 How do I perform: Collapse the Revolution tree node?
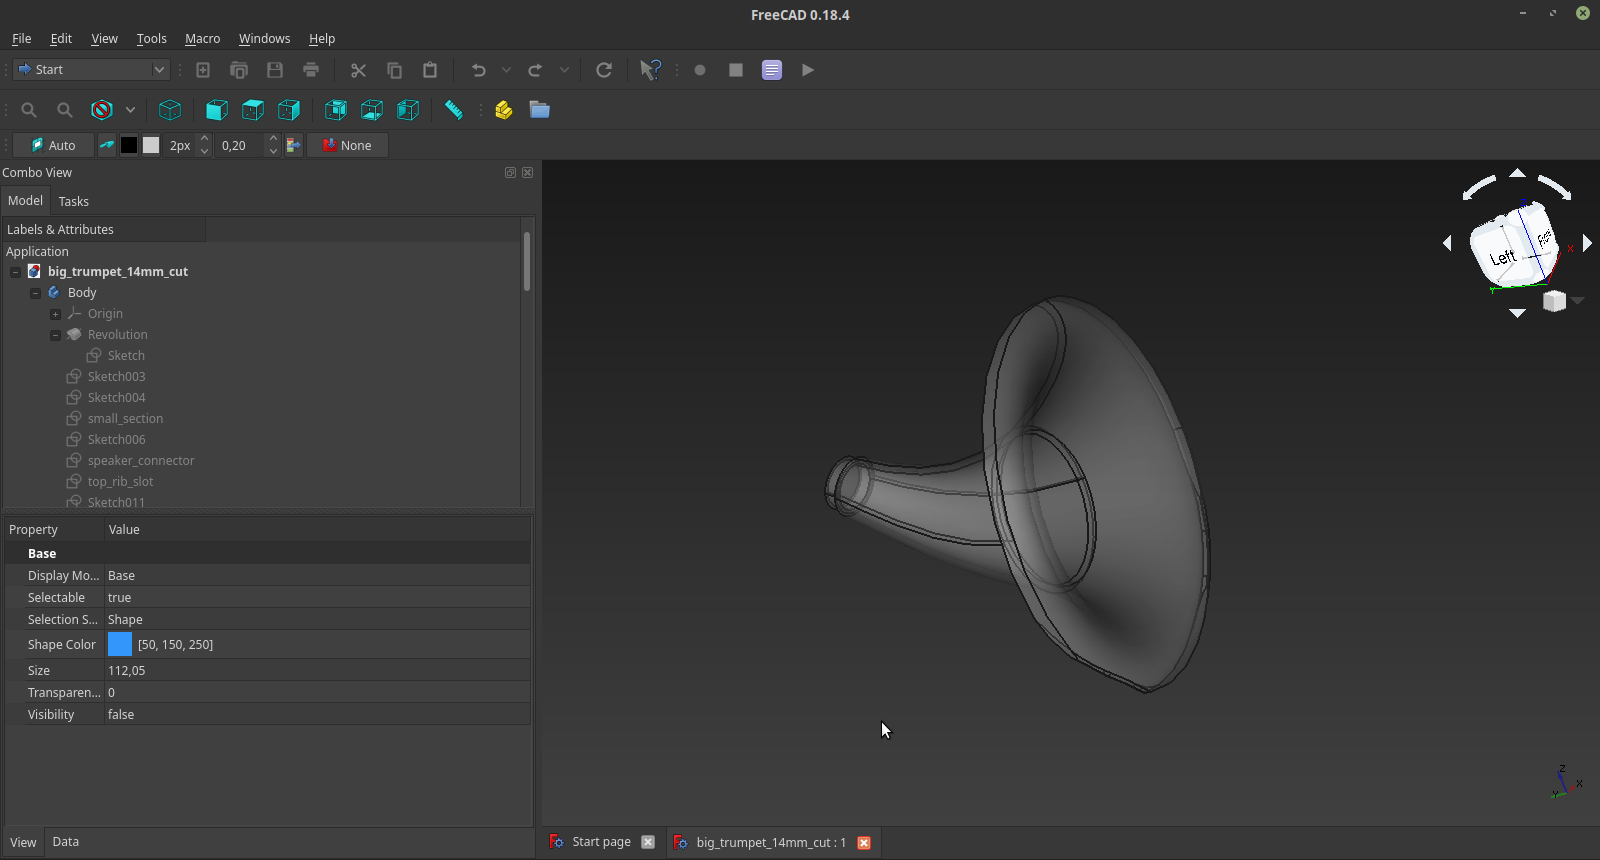click(55, 335)
